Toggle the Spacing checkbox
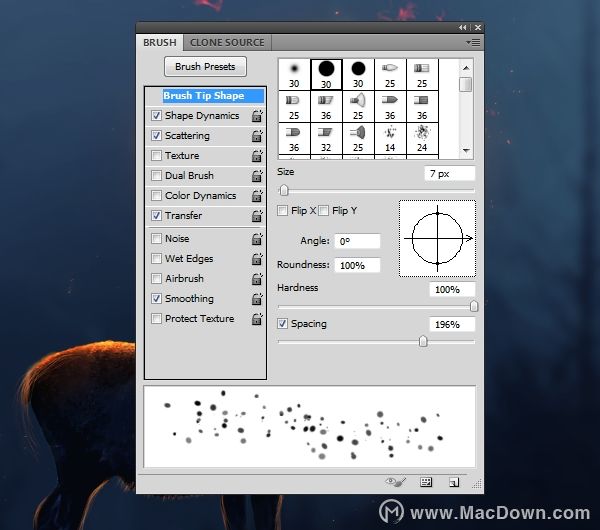 click(282, 324)
